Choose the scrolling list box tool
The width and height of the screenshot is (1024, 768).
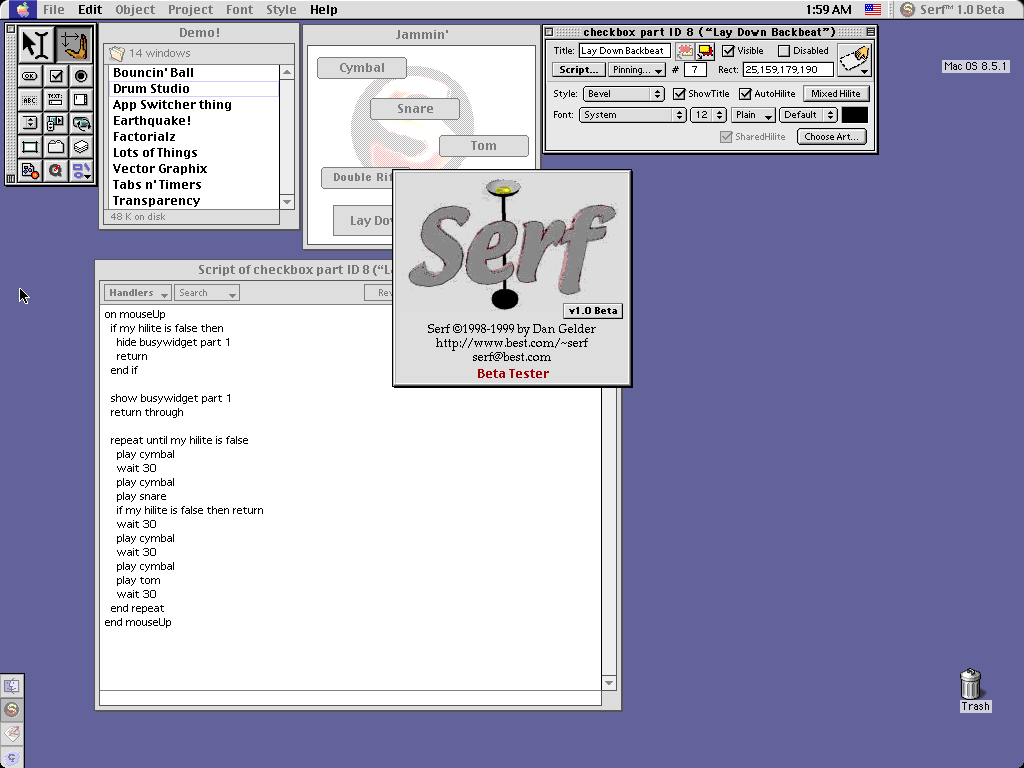[x=80, y=100]
